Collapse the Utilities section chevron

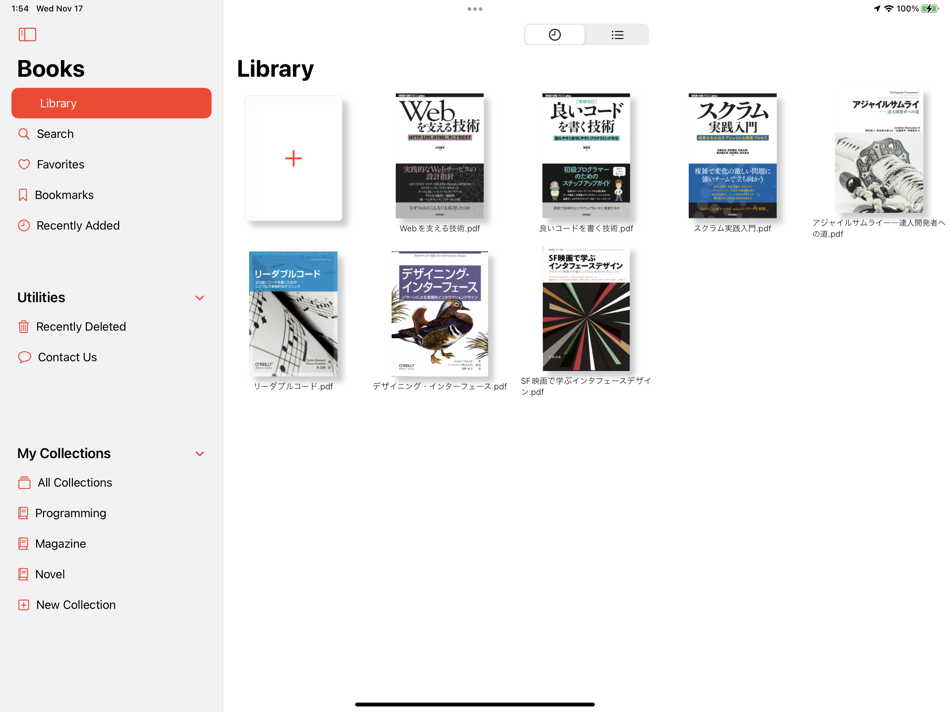[200, 298]
